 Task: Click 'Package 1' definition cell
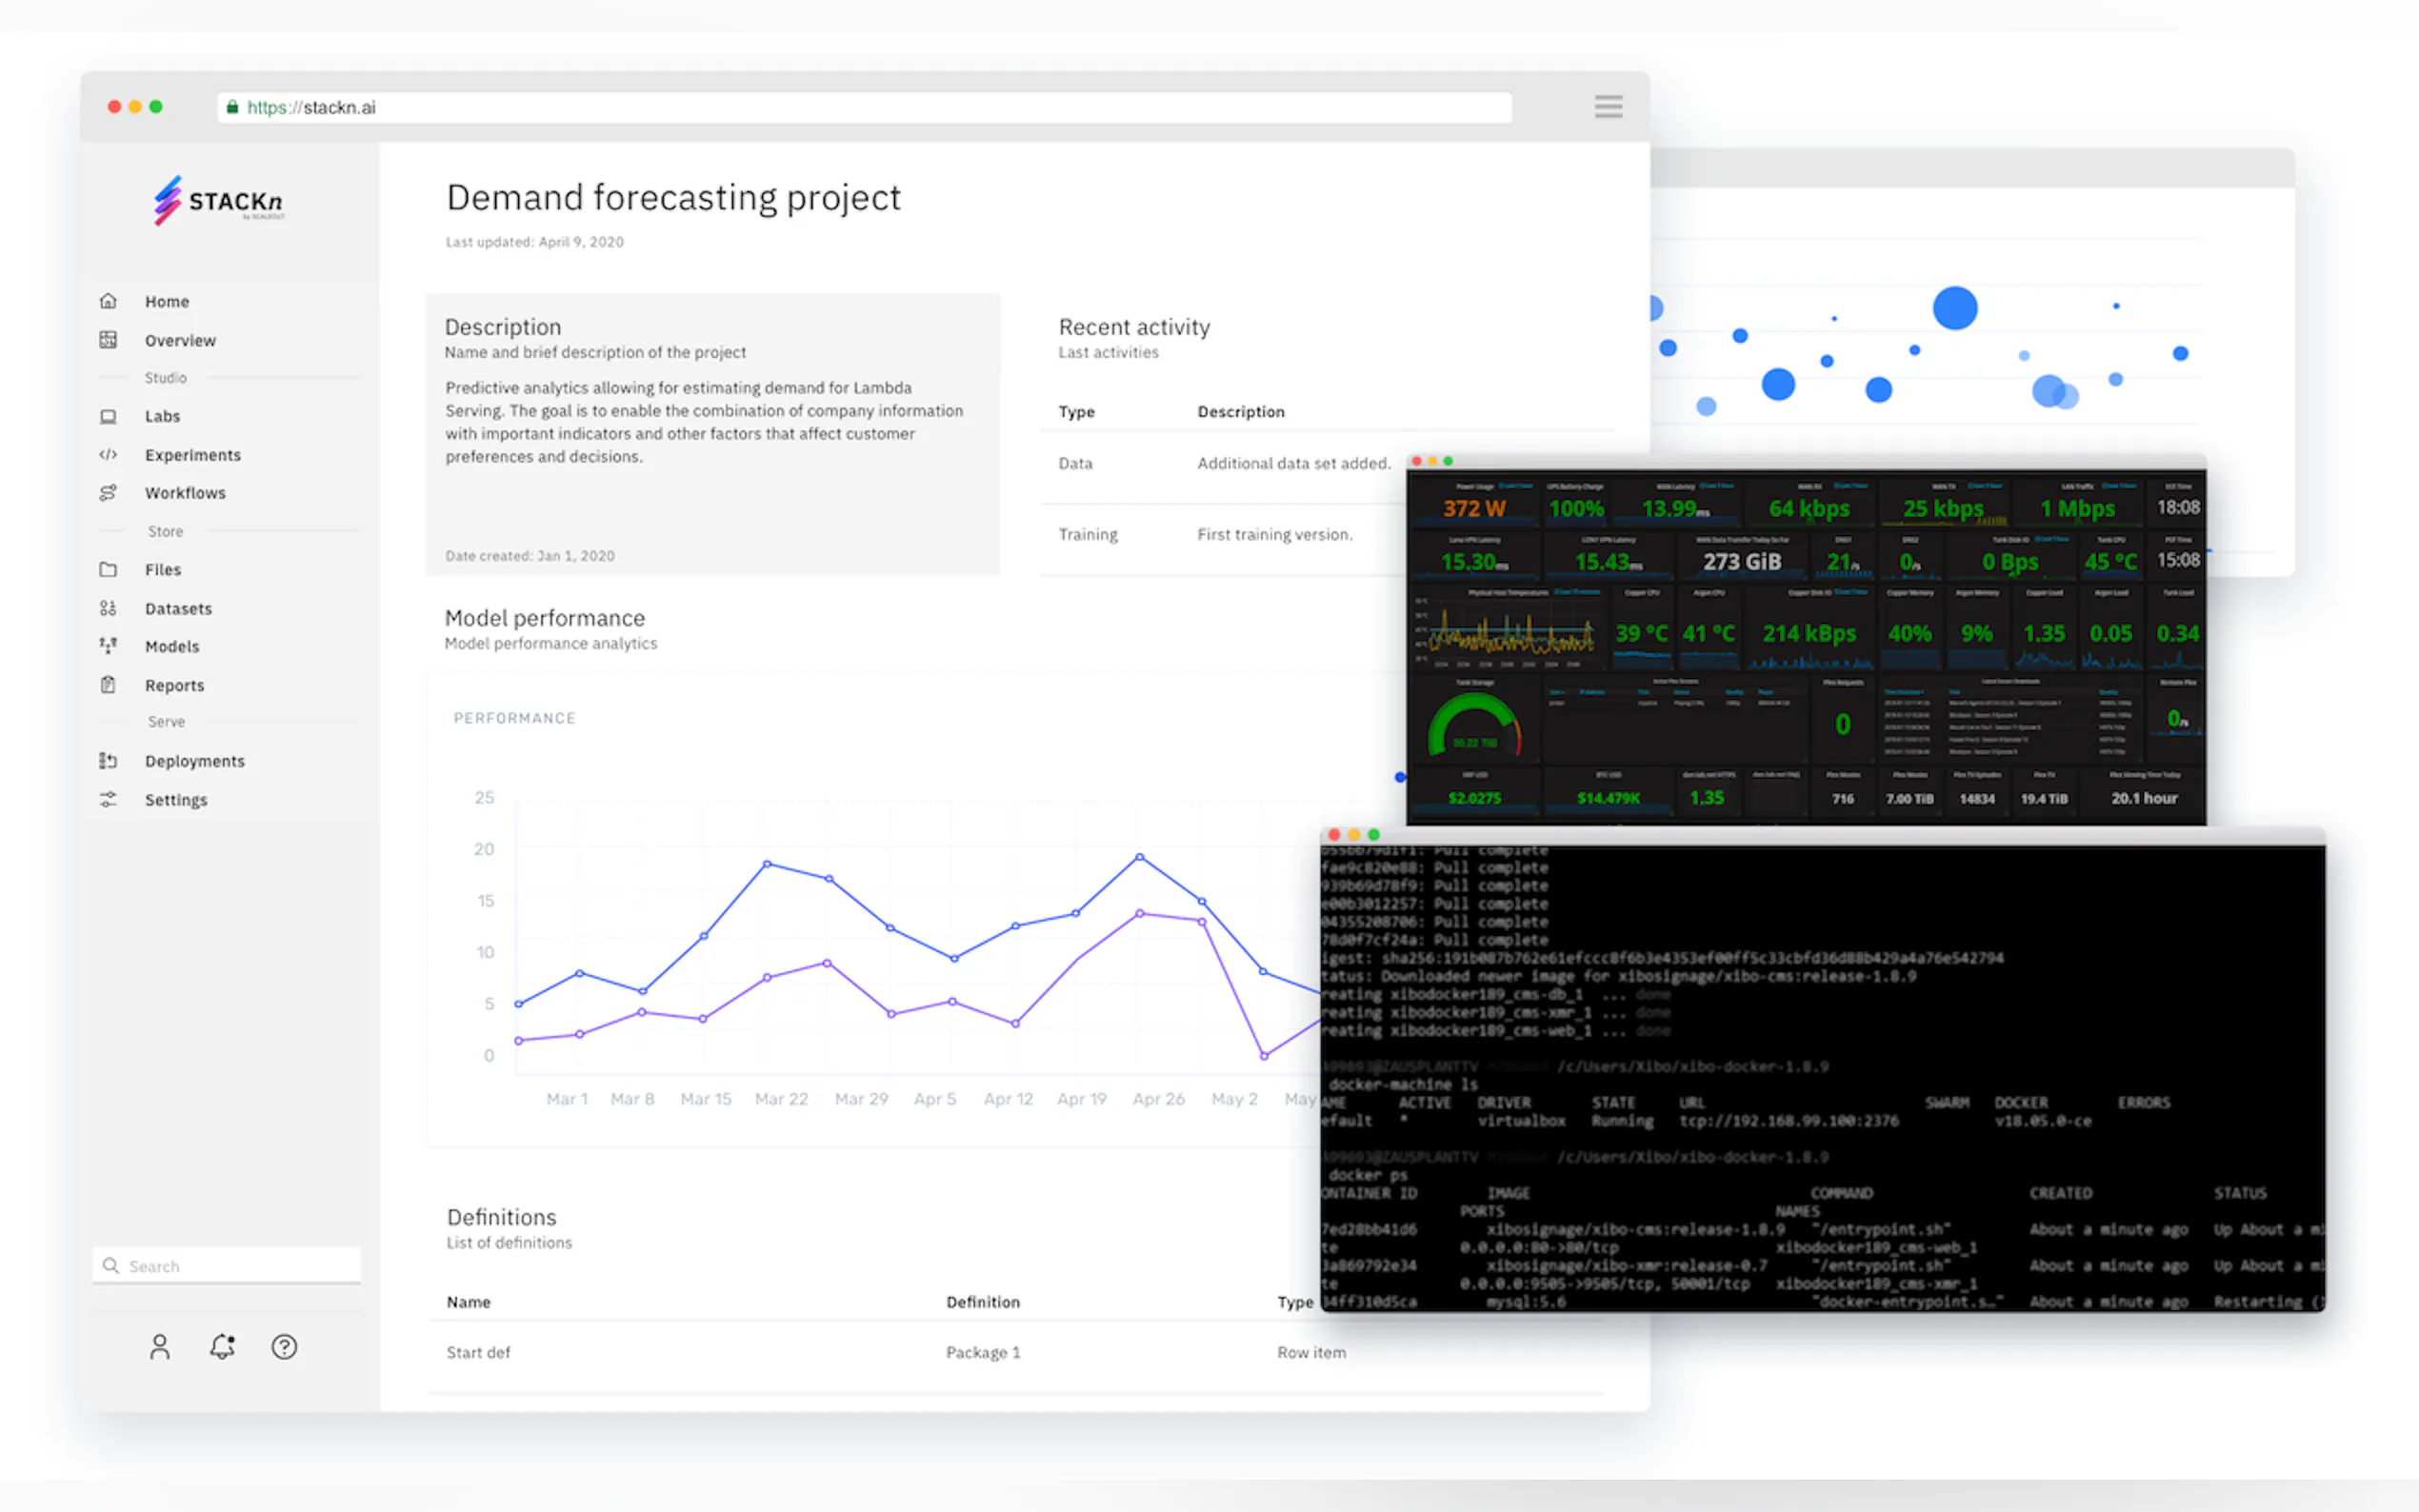pyautogui.click(x=983, y=1352)
